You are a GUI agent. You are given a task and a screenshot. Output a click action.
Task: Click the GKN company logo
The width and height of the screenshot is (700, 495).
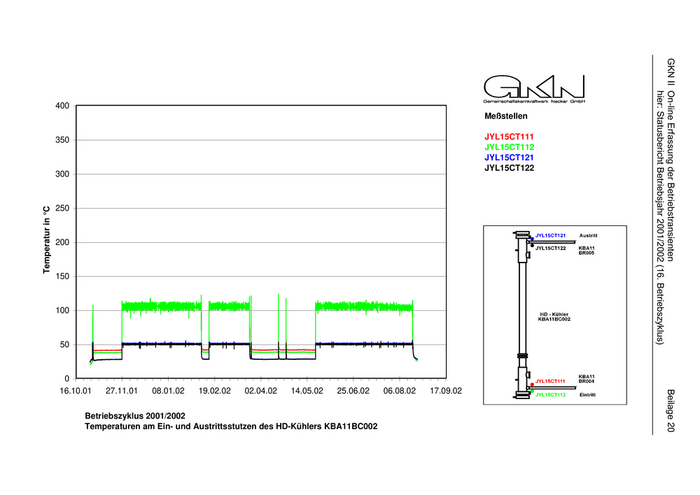click(534, 89)
